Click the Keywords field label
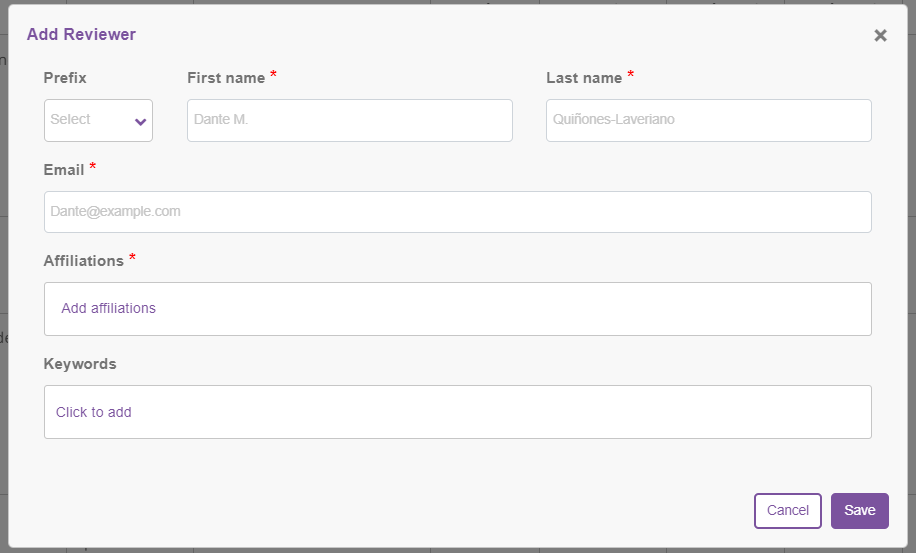 coord(80,364)
